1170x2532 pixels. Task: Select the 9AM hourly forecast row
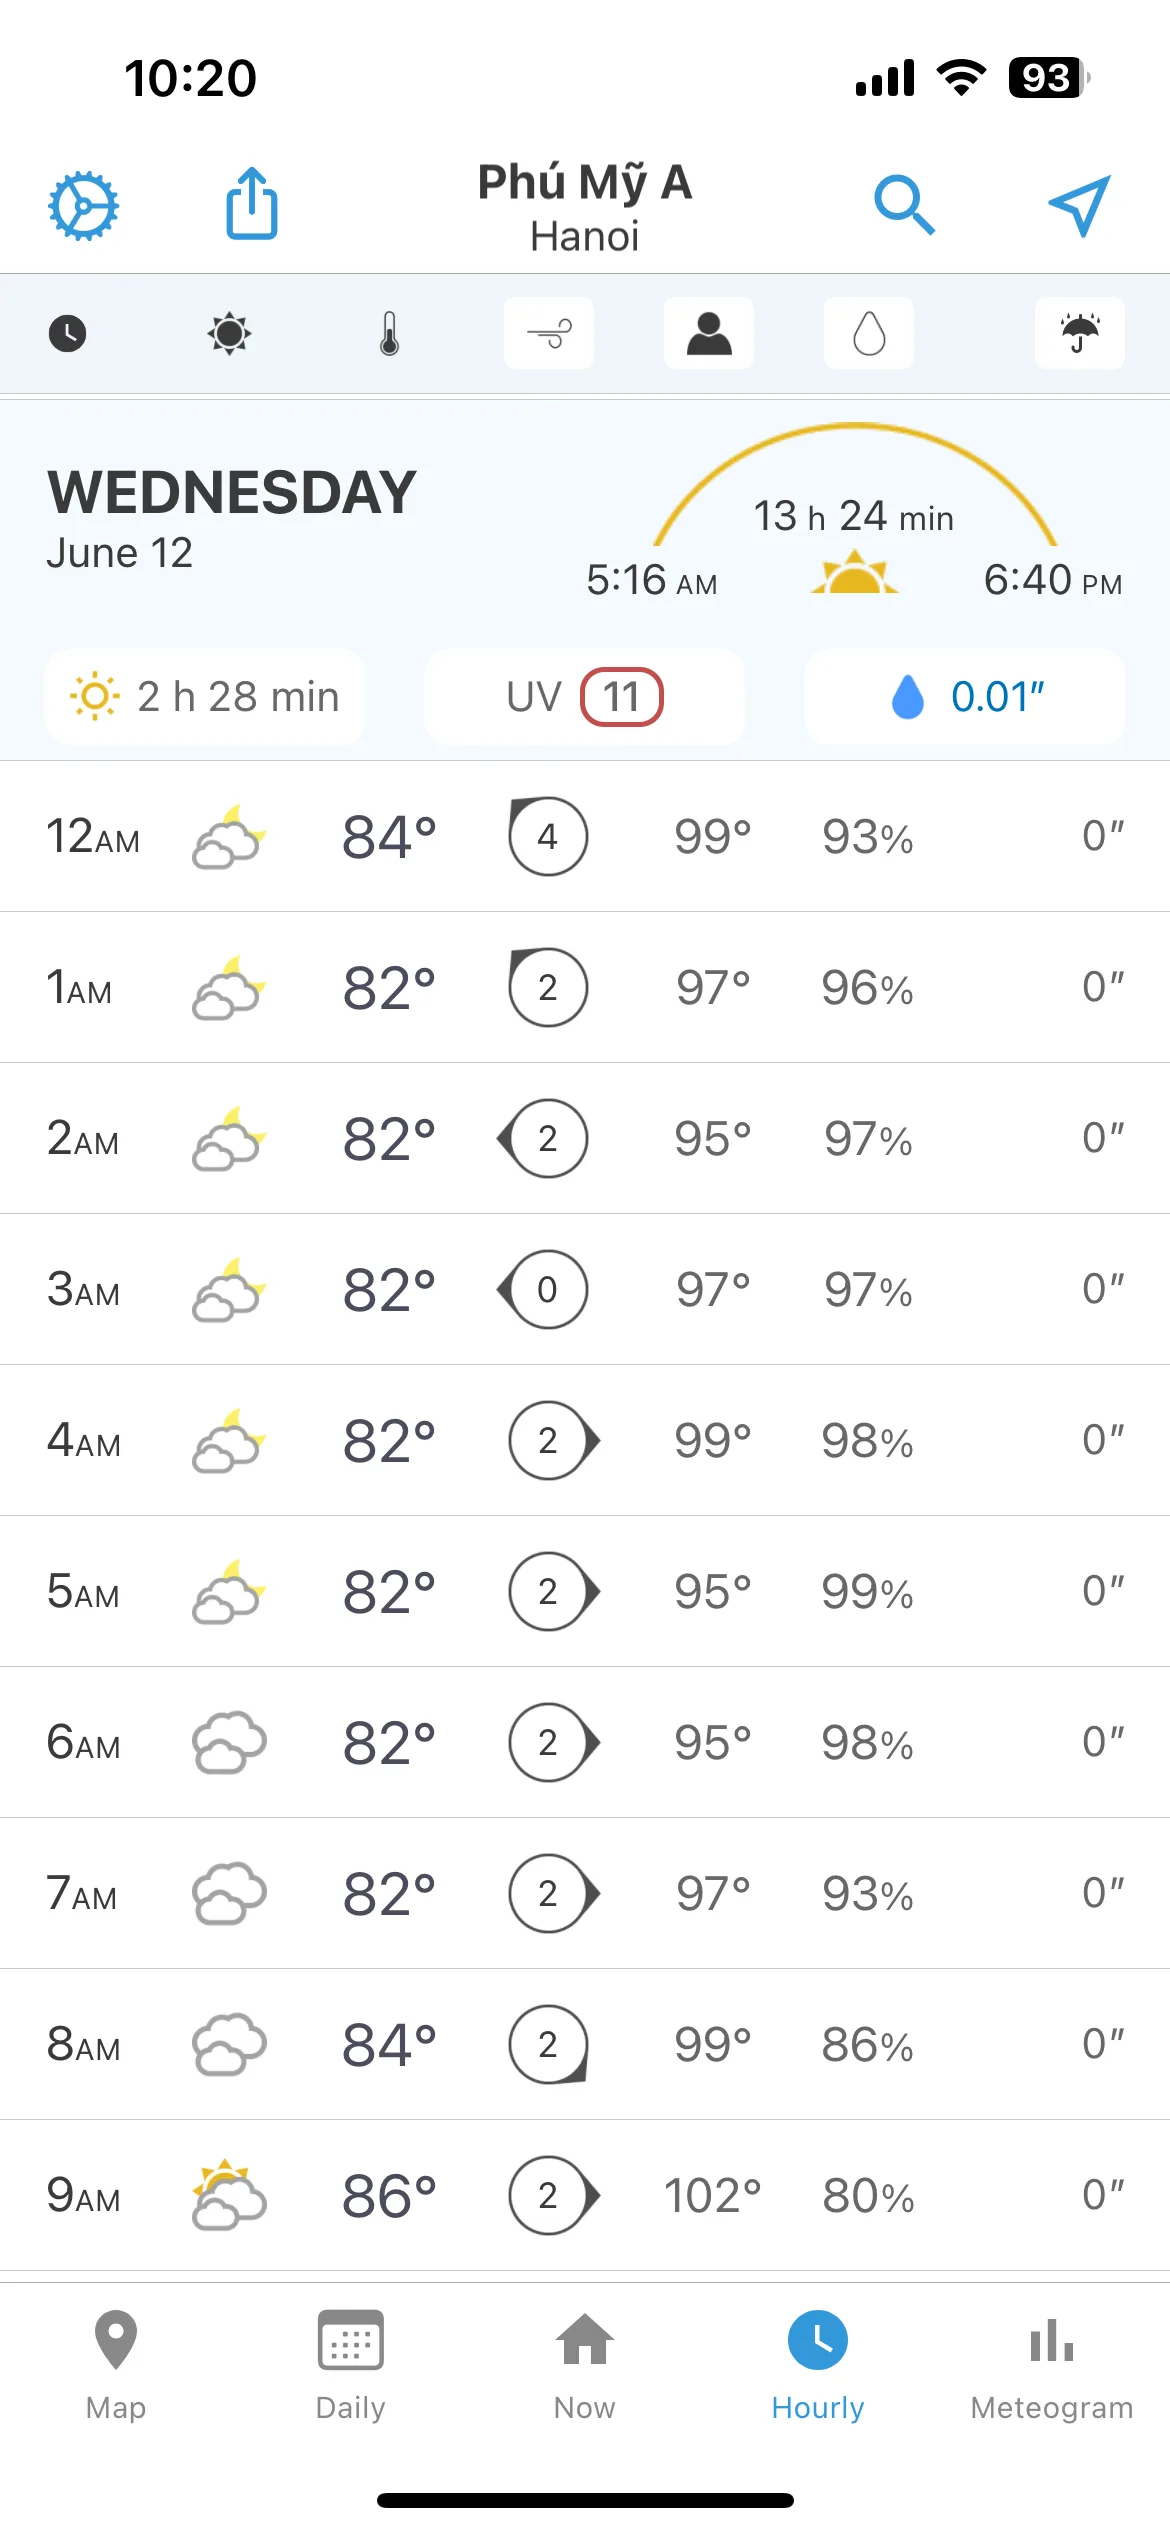coord(585,2195)
